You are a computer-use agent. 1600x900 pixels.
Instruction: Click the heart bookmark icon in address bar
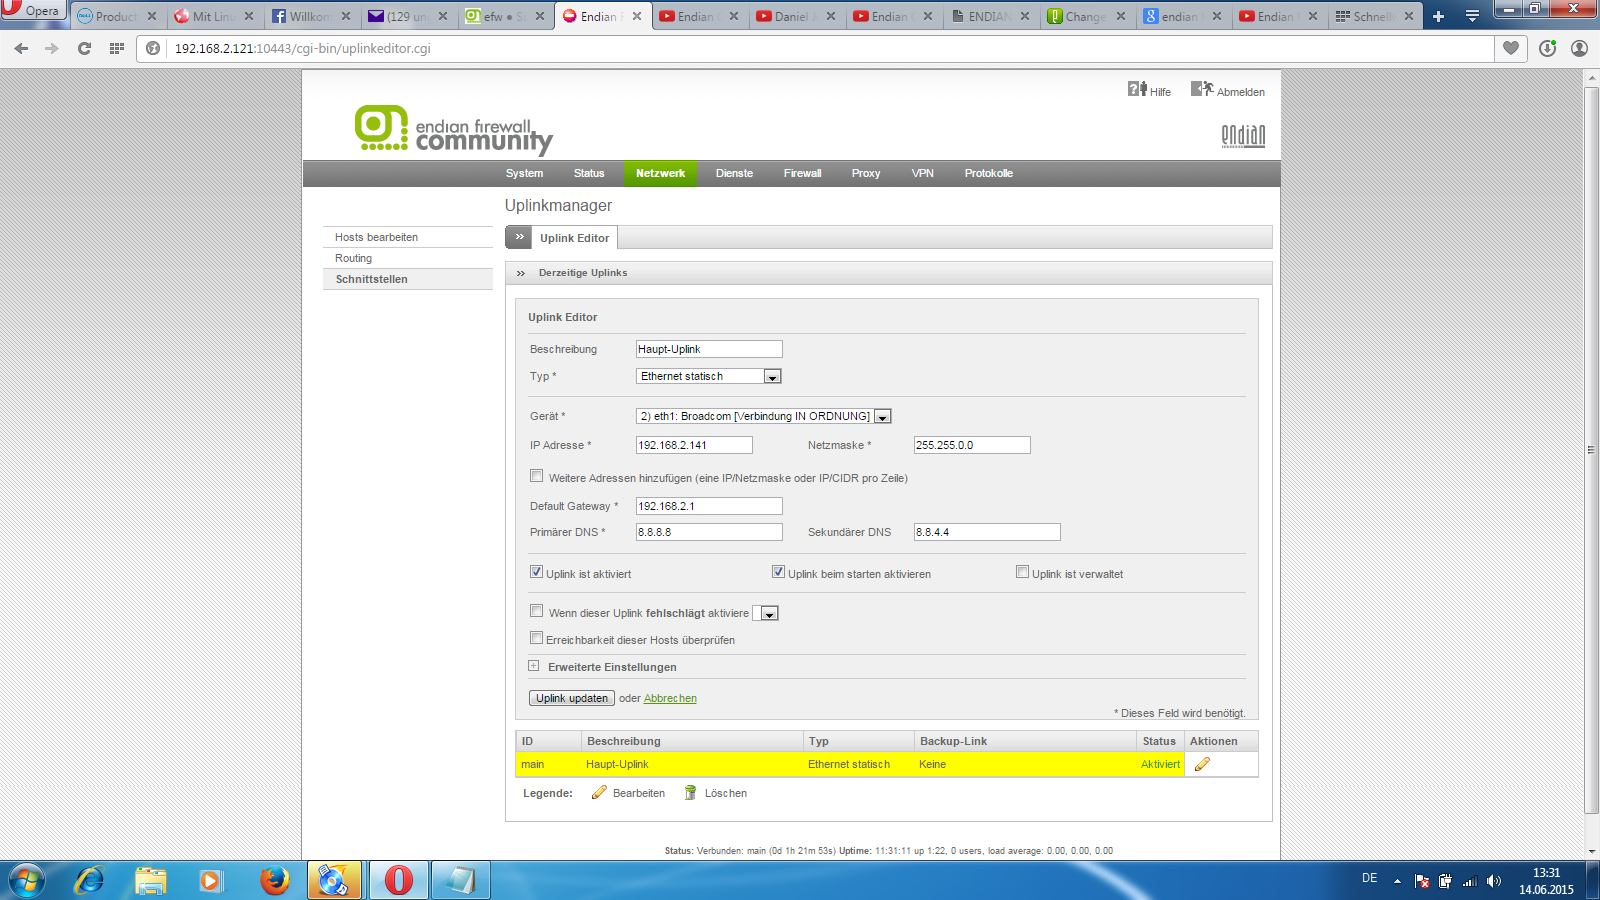coord(1511,48)
